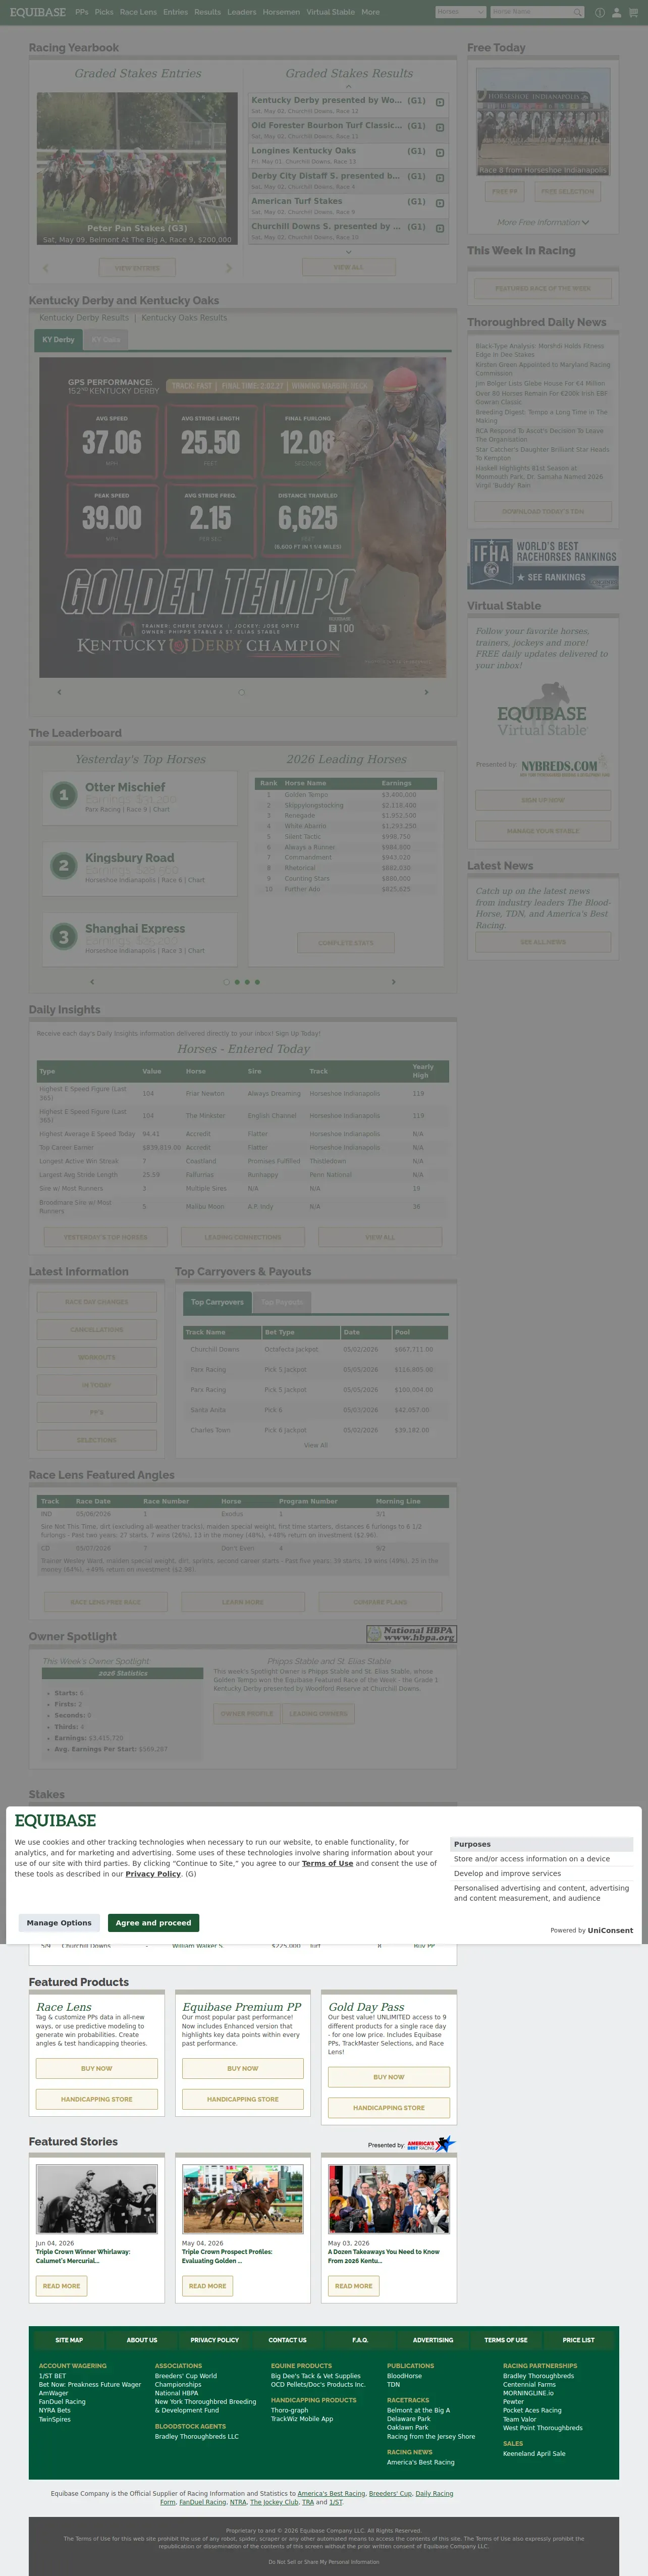Open the More menu in the navigation bar

coord(370,12)
